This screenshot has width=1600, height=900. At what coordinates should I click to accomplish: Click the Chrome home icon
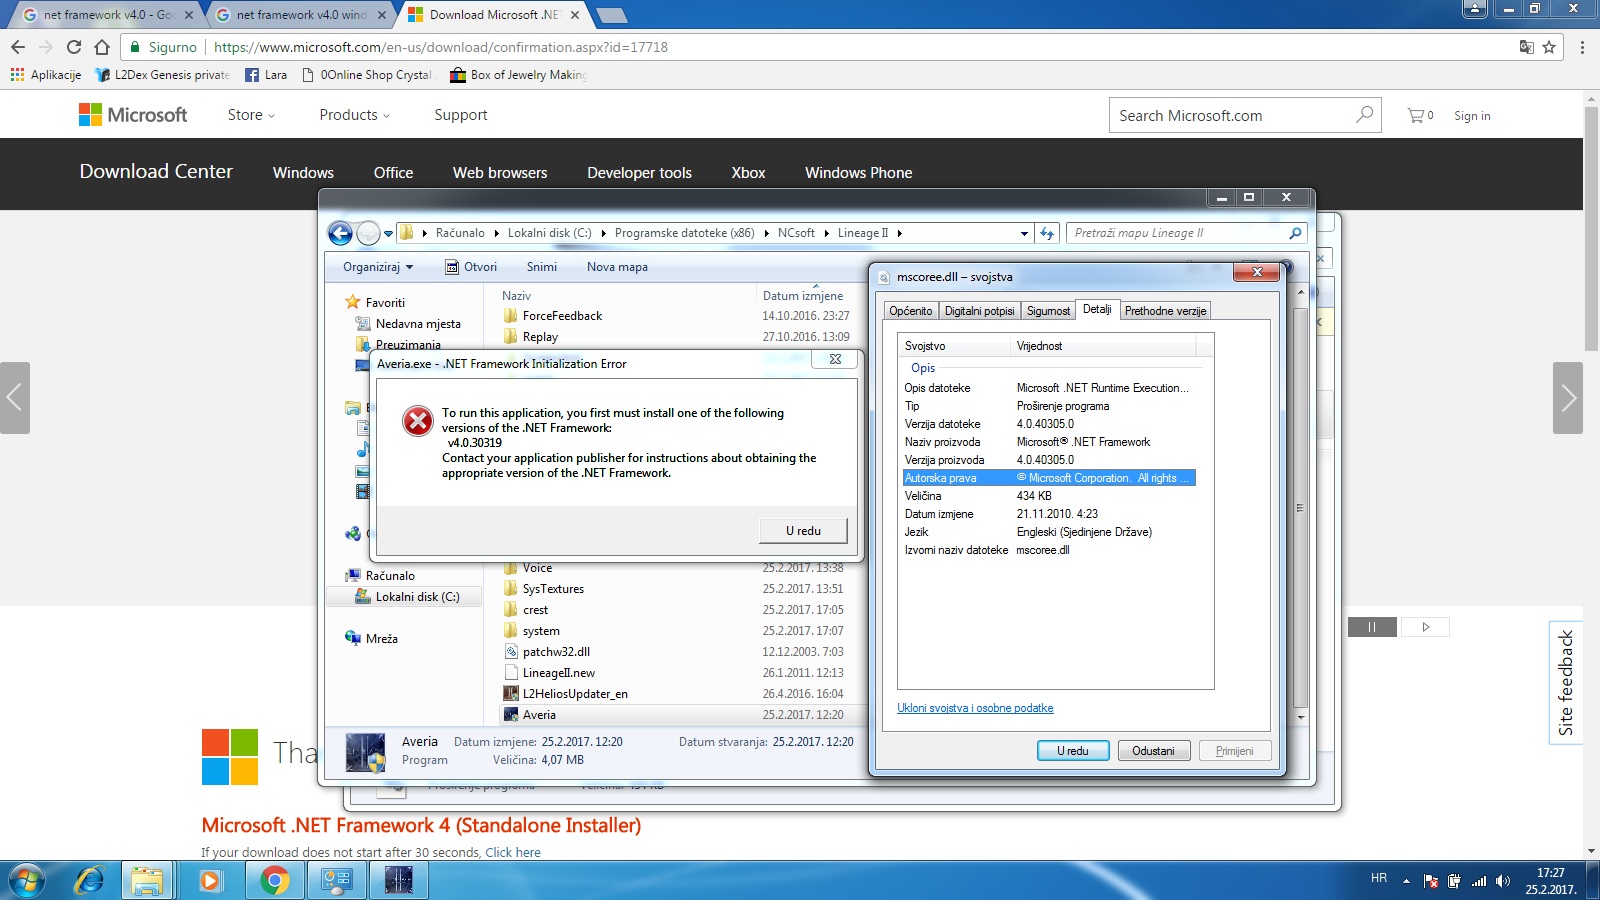101,47
